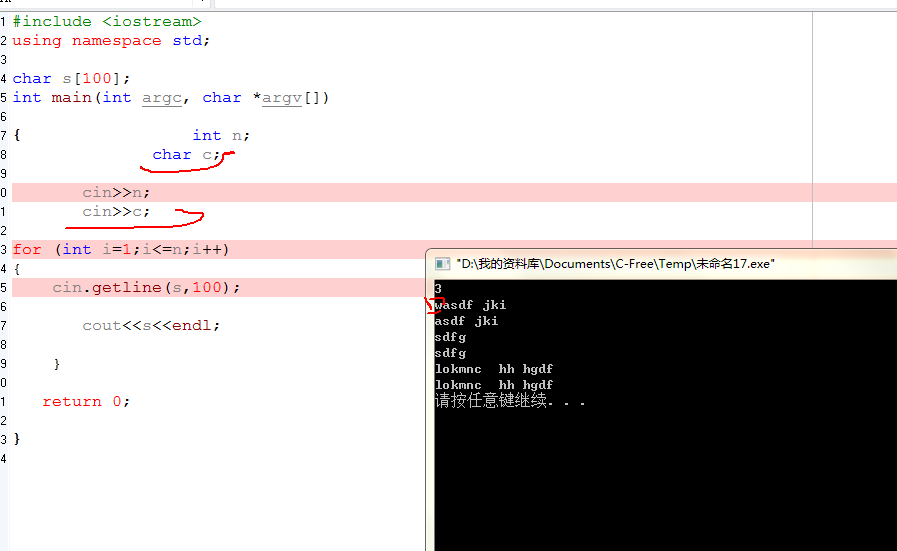Click the "#include <iostream>" line

[x=107, y=22]
